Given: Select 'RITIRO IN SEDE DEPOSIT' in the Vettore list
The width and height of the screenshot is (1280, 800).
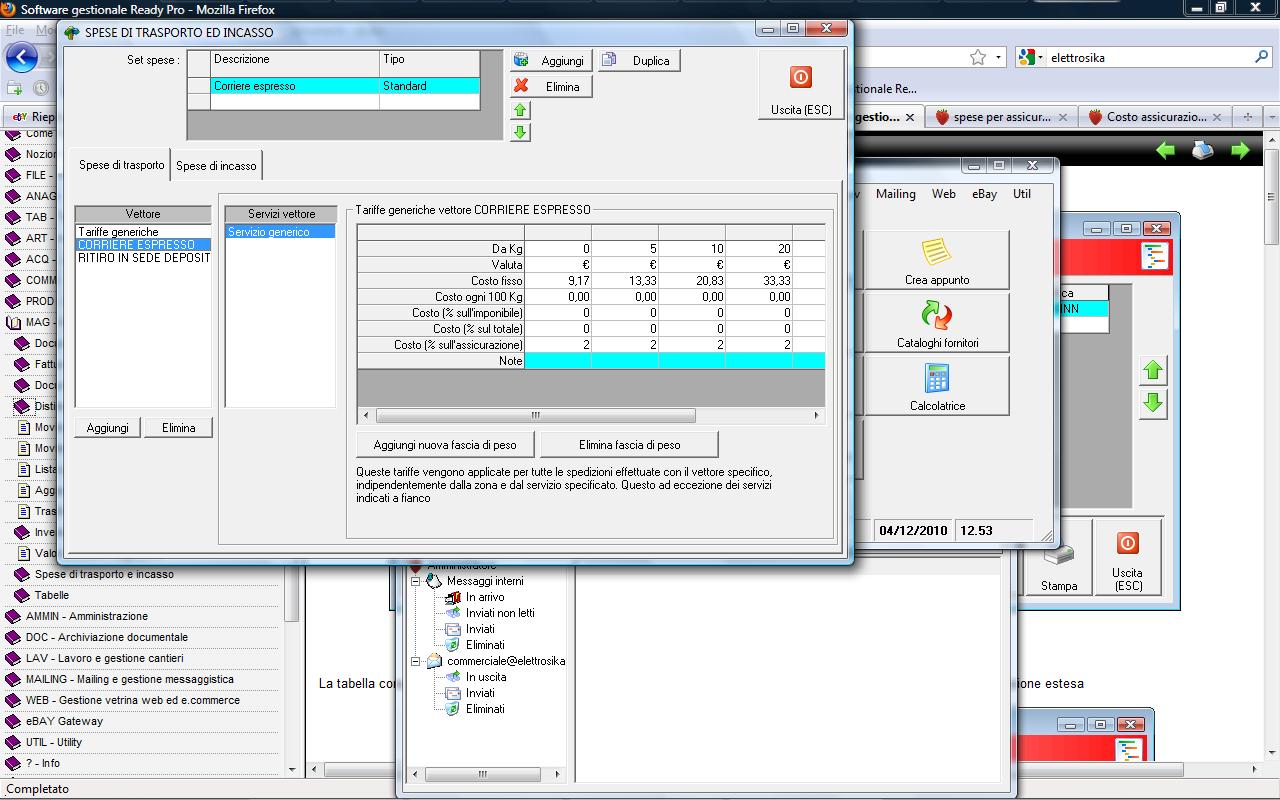Looking at the screenshot, I should [x=143, y=257].
